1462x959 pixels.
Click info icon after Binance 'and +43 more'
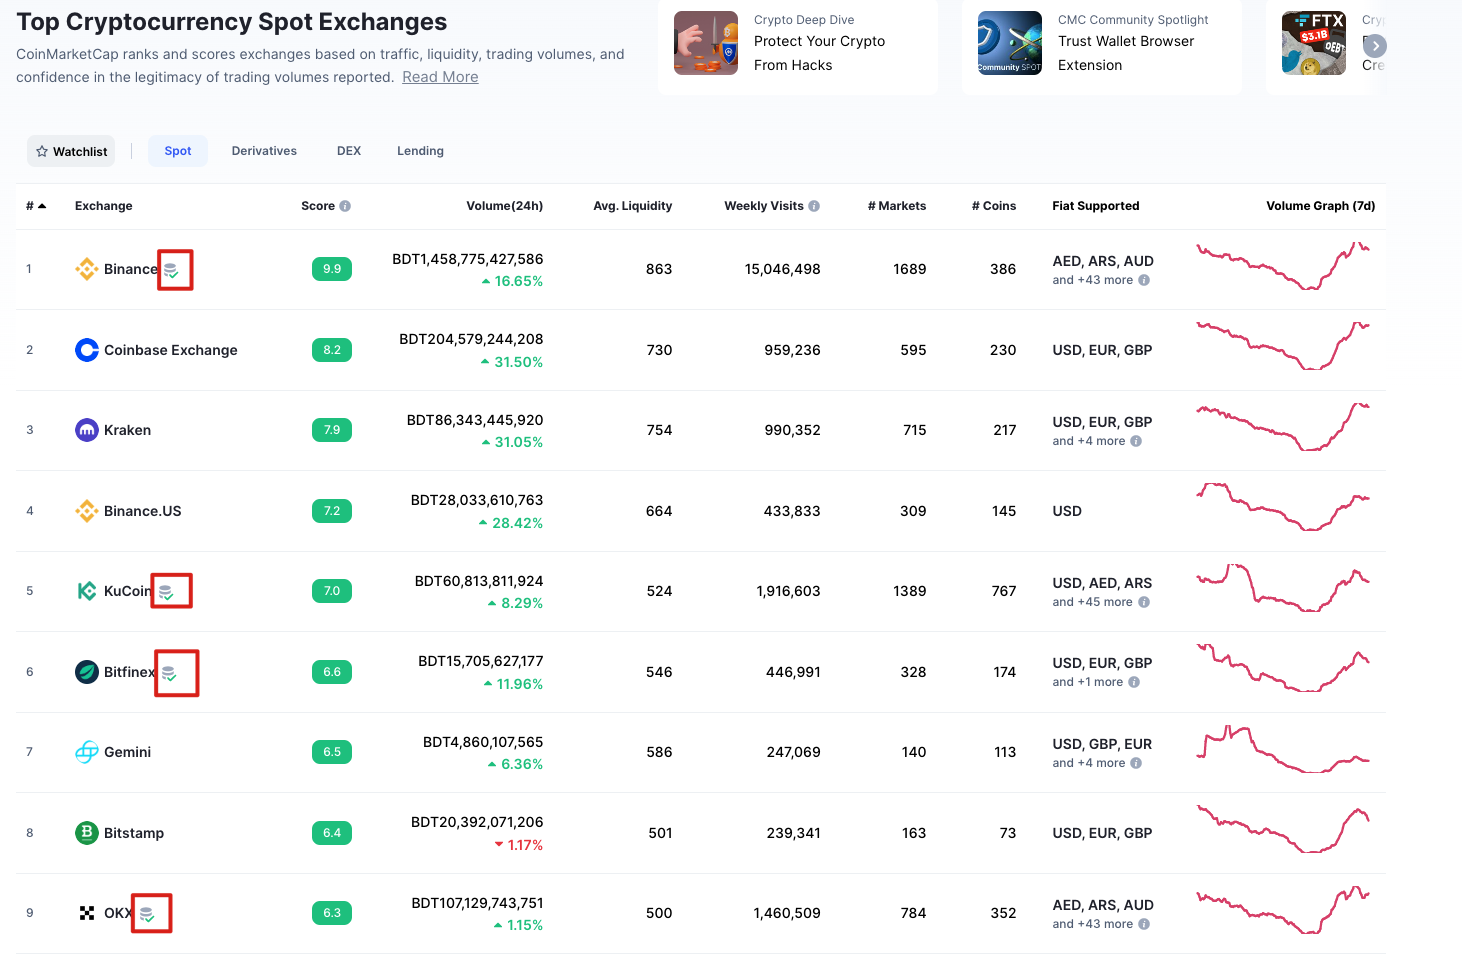[x=1144, y=280]
